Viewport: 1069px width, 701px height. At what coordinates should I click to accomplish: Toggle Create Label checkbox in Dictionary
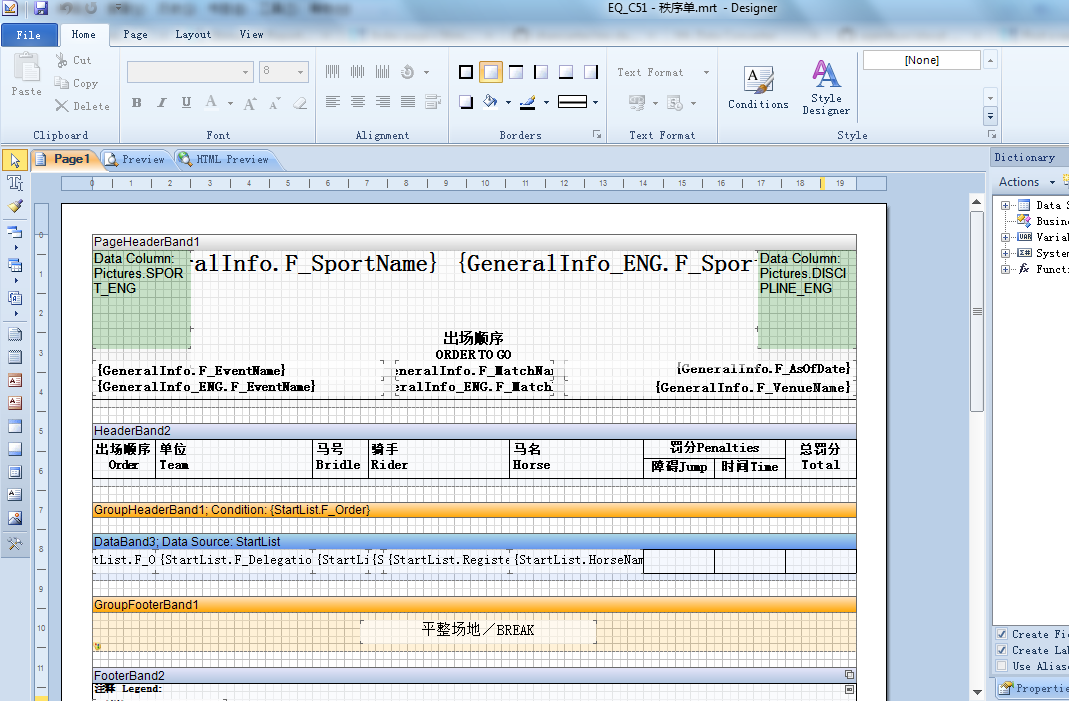pyautogui.click(x=1002, y=651)
